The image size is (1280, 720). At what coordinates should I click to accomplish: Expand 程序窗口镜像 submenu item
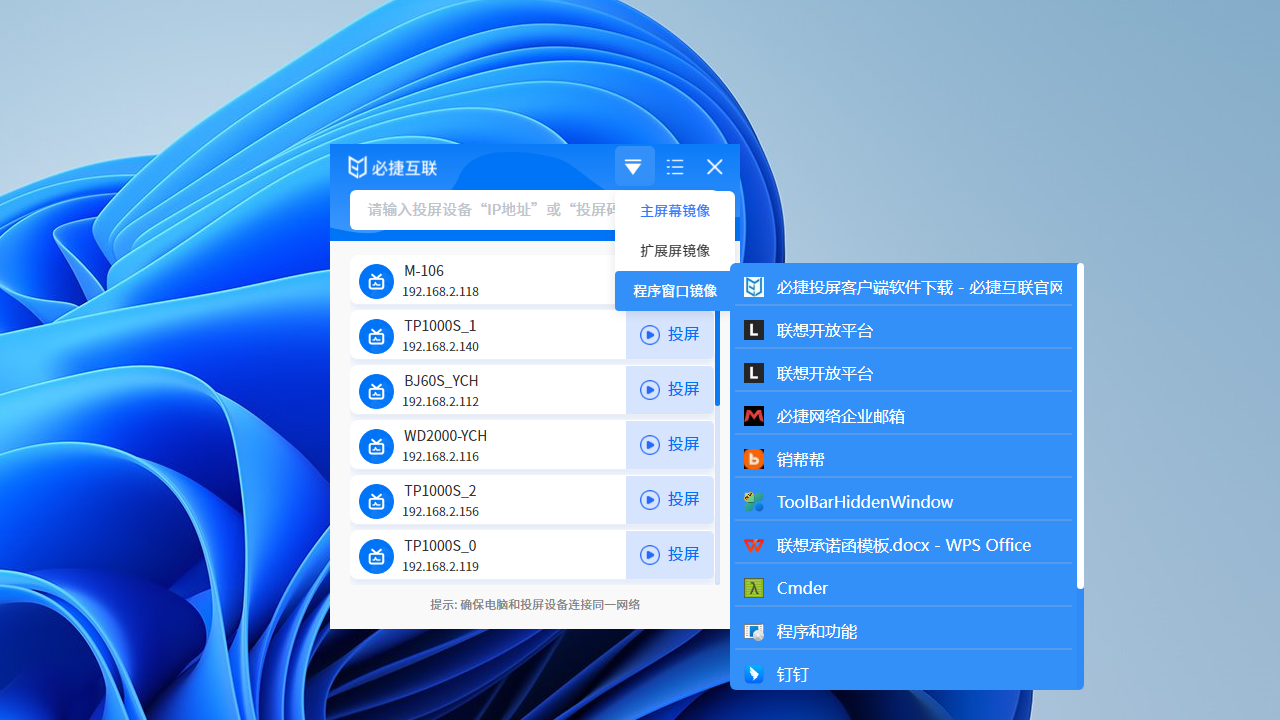(675, 291)
